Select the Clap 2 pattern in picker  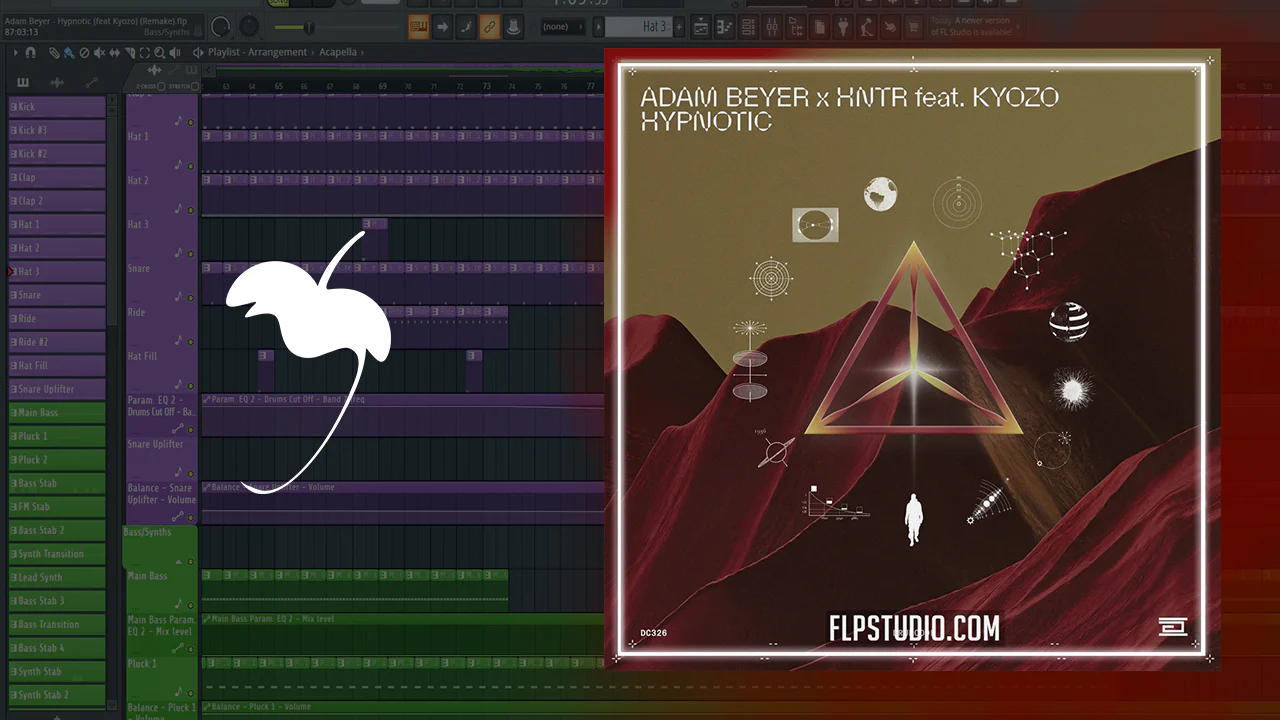pos(57,201)
